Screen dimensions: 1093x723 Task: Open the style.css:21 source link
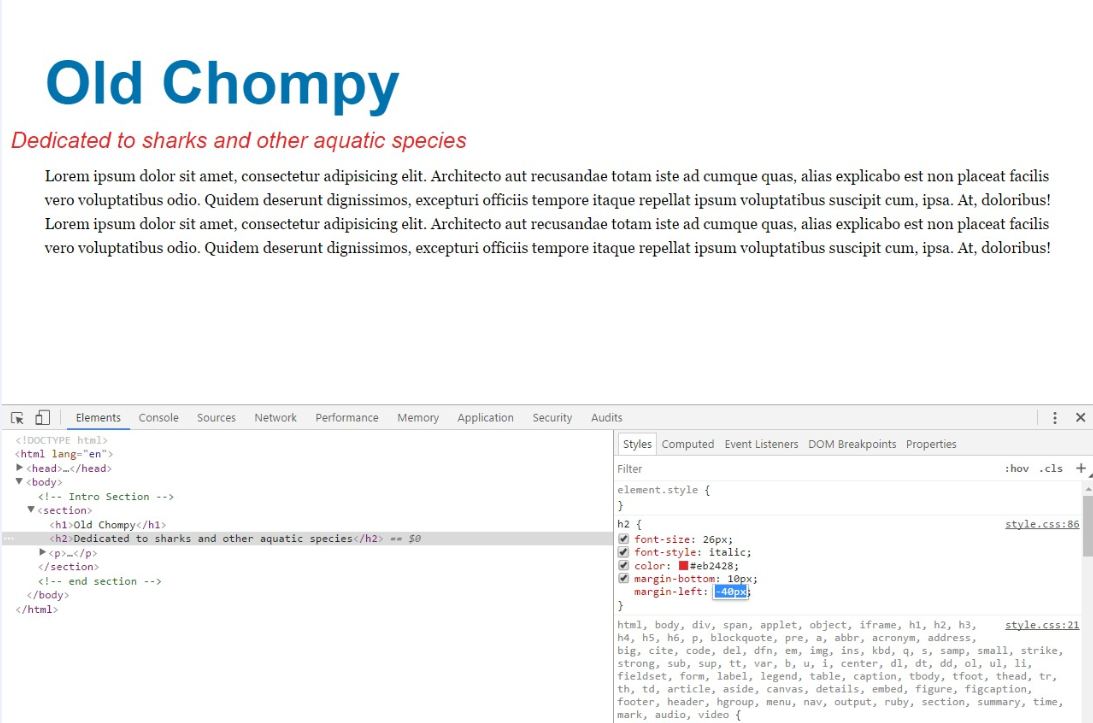(1042, 625)
